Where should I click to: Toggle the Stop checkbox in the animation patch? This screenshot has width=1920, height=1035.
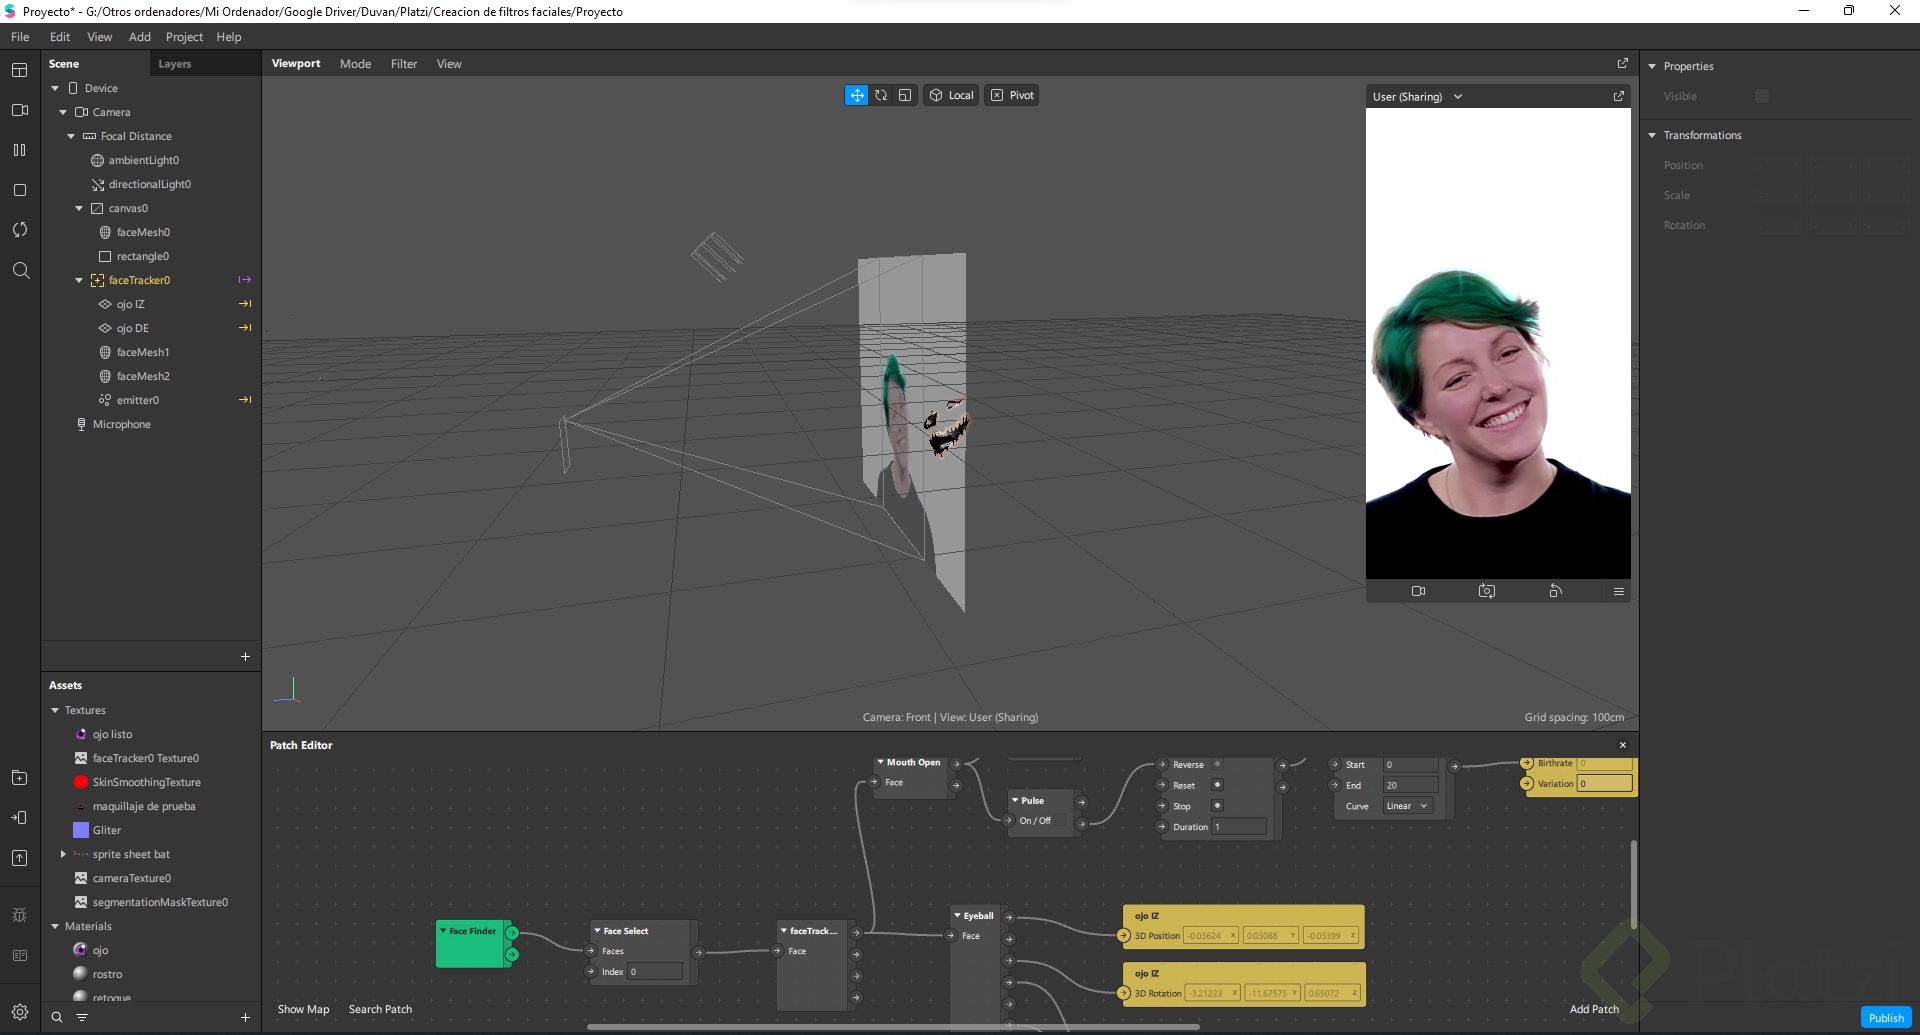[x=1217, y=806]
